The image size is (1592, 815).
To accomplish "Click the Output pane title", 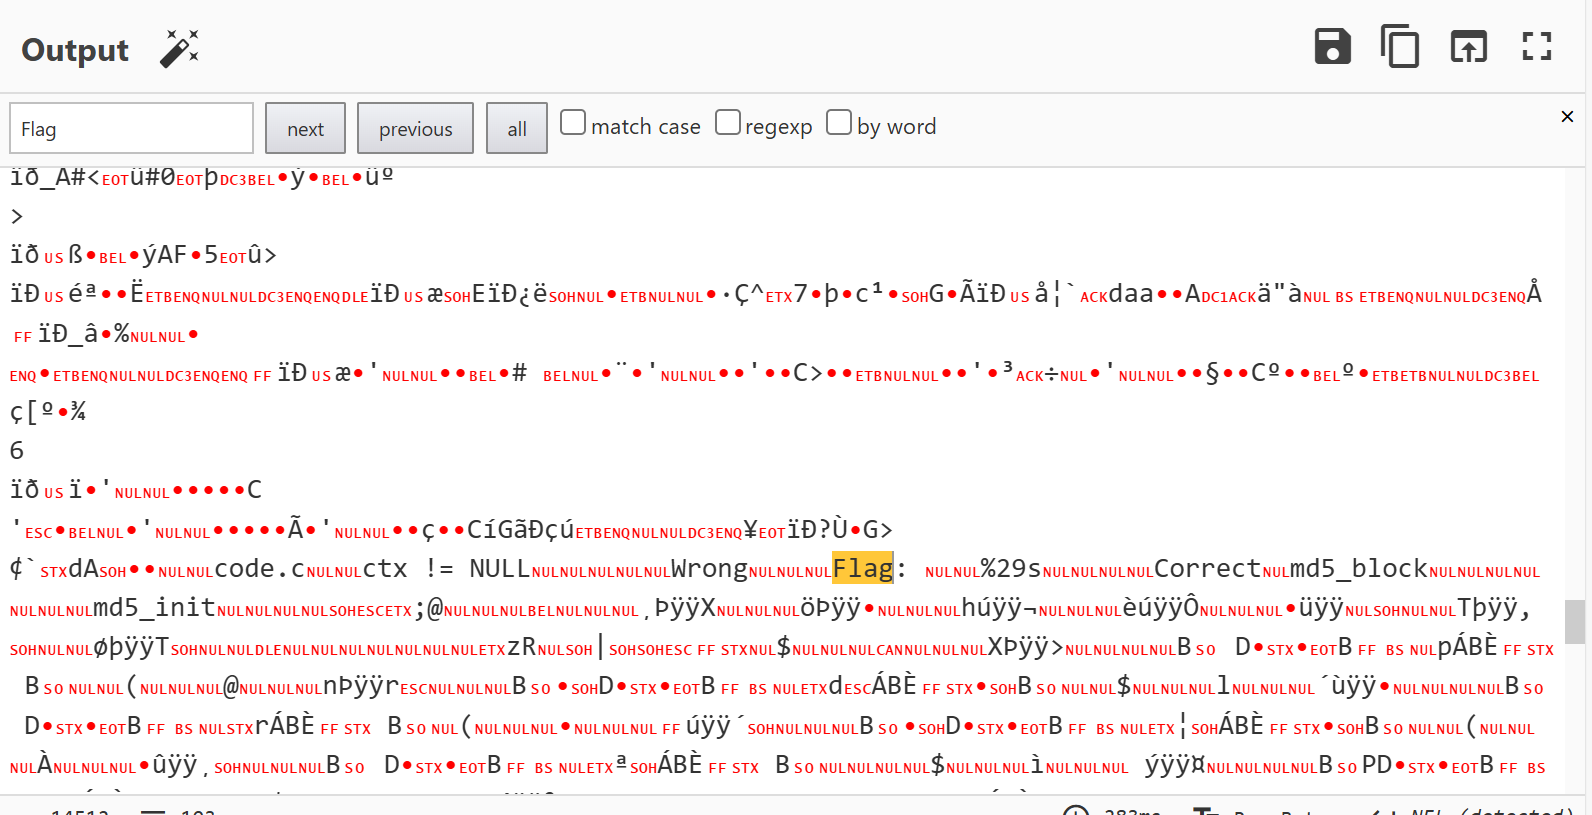I will click(75, 50).
